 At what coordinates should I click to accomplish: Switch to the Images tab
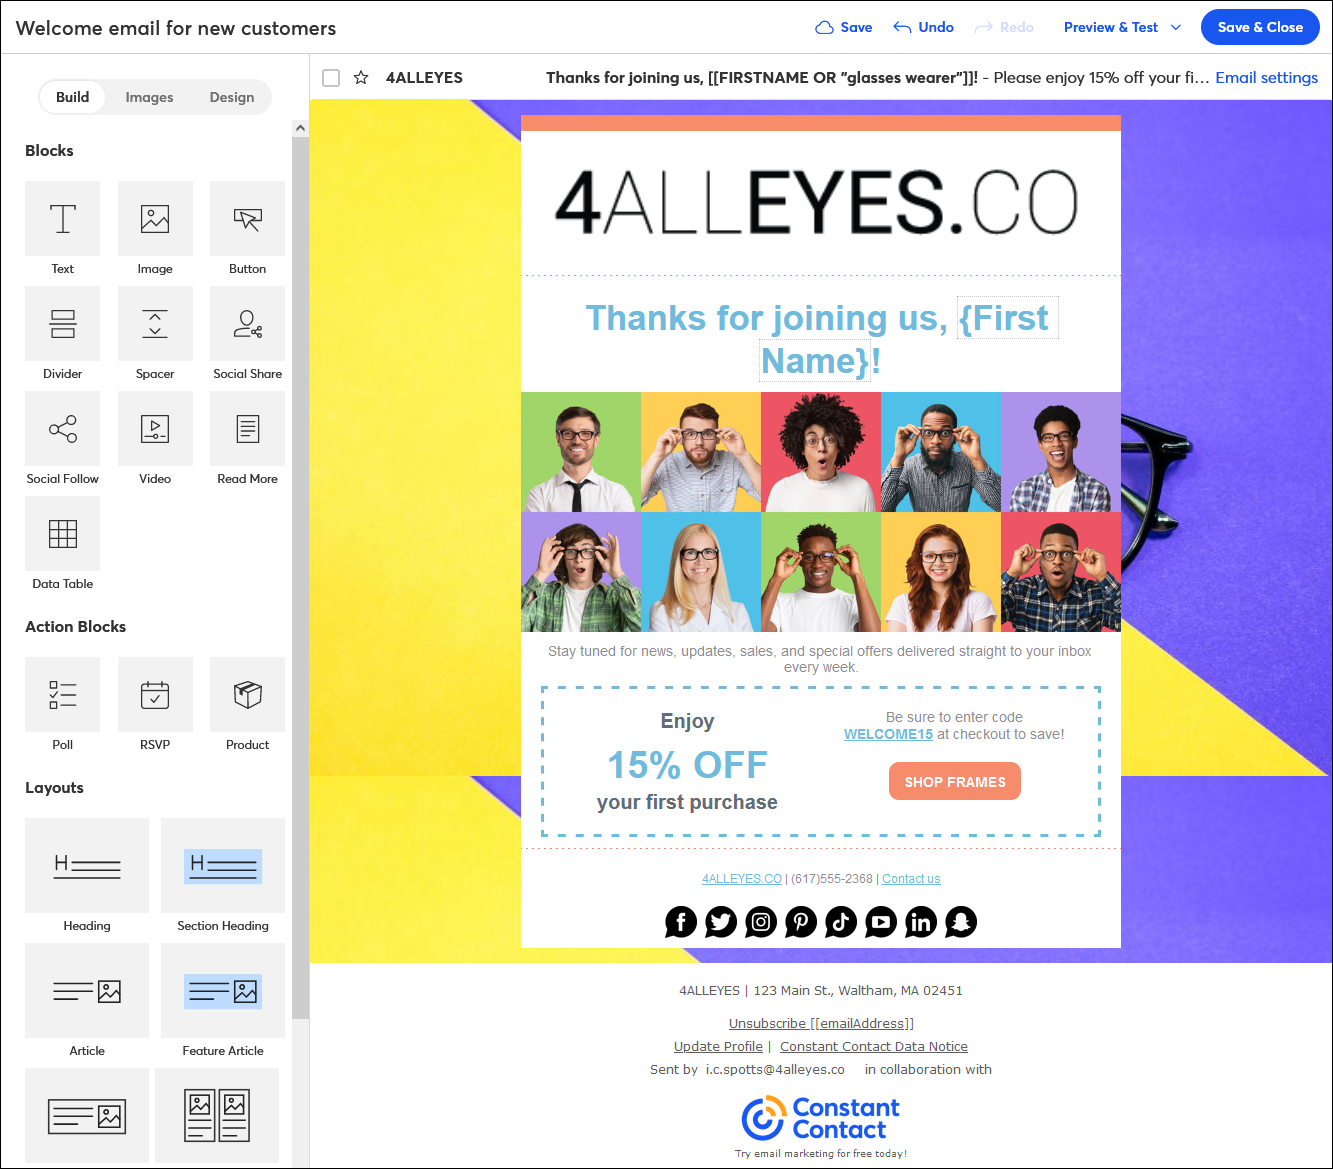[x=149, y=97]
